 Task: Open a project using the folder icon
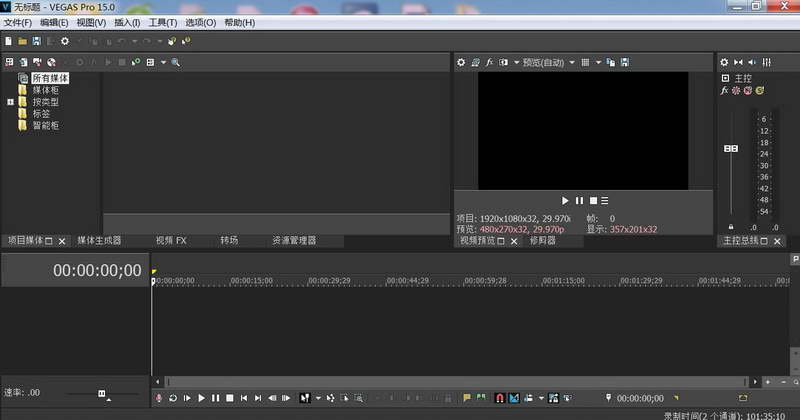pyautogui.click(x=22, y=41)
